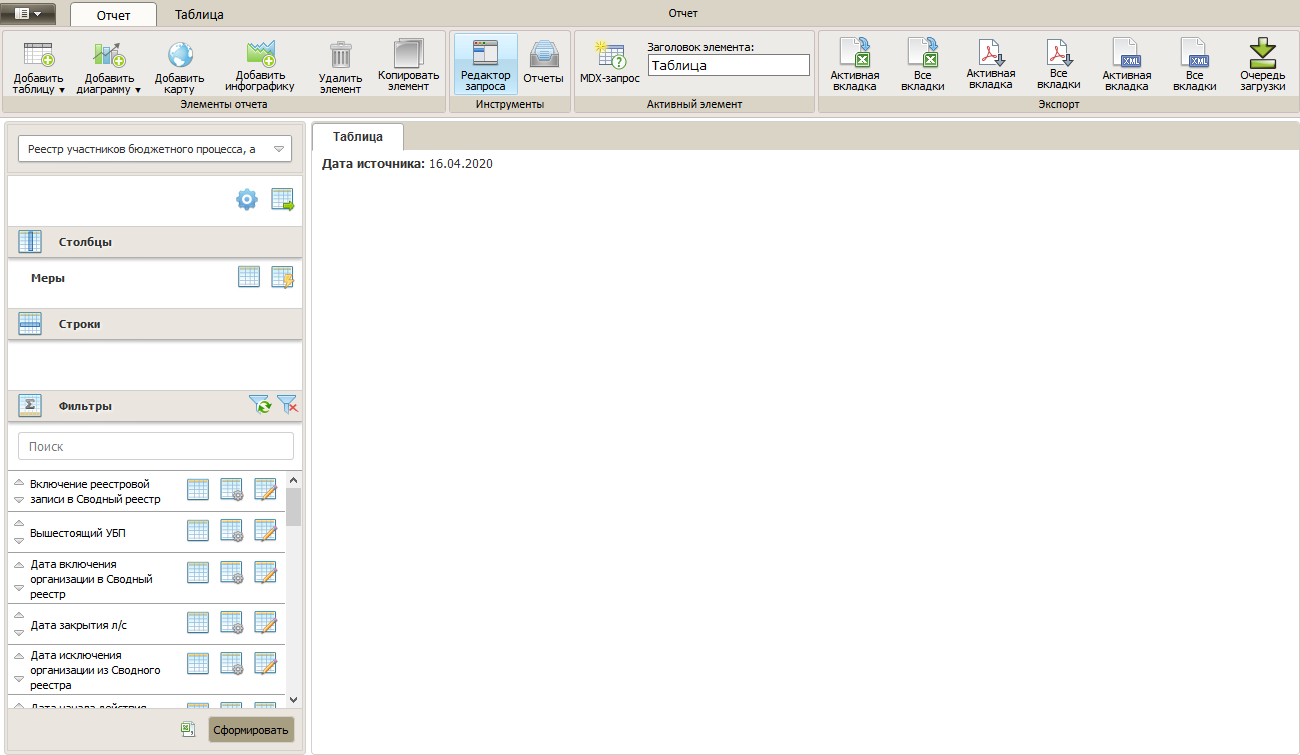Export Все вкладки to XML
Viewport: 1300px width, 755px height.
click(x=1194, y=65)
